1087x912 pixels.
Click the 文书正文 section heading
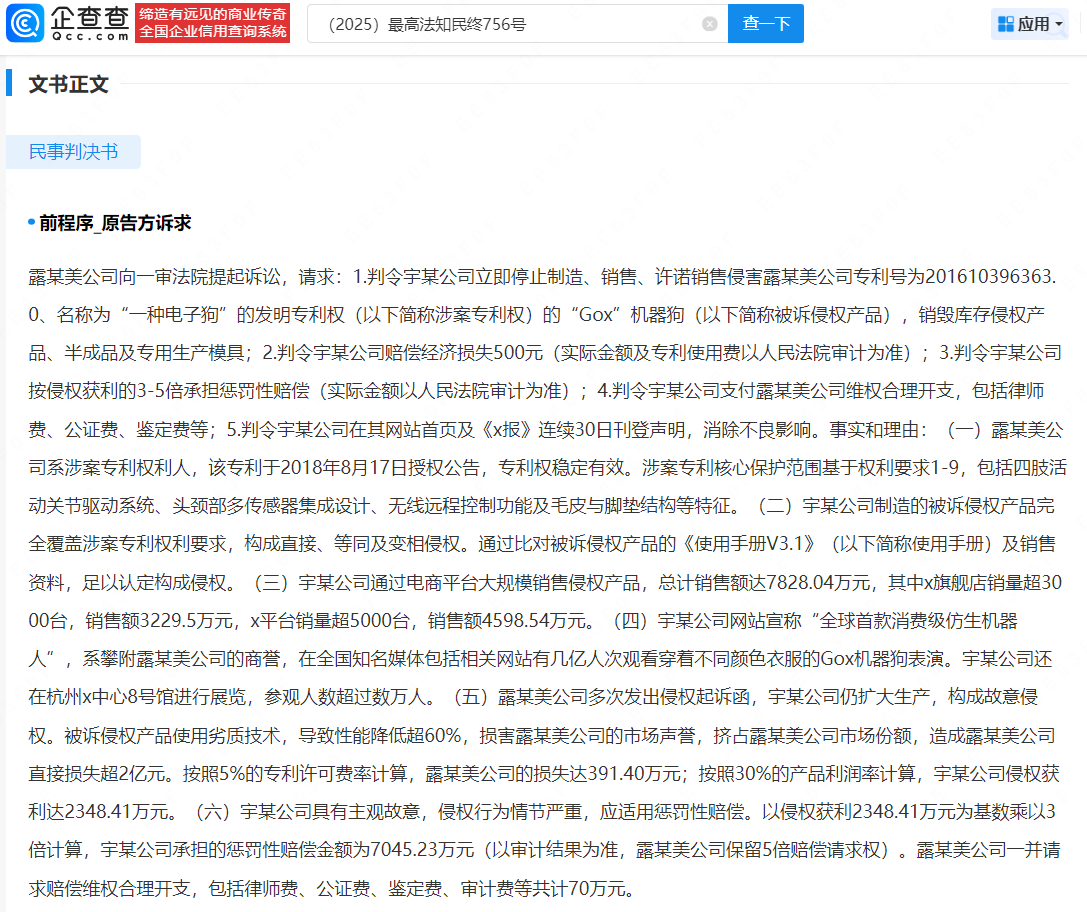click(68, 85)
